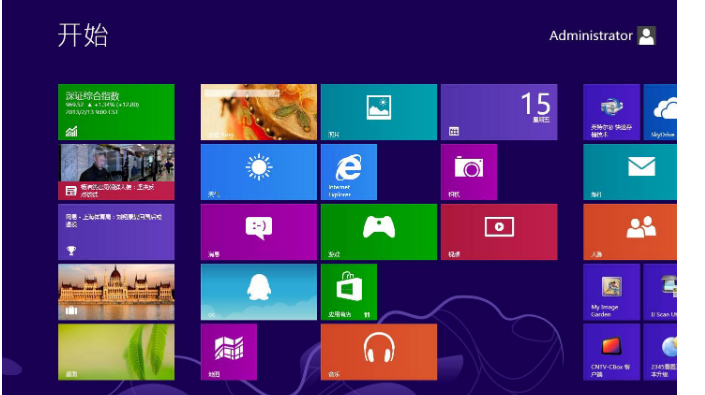The height and width of the screenshot is (395, 705).
Task: Open the Mail envelope tile
Action: tap(630, 172)
